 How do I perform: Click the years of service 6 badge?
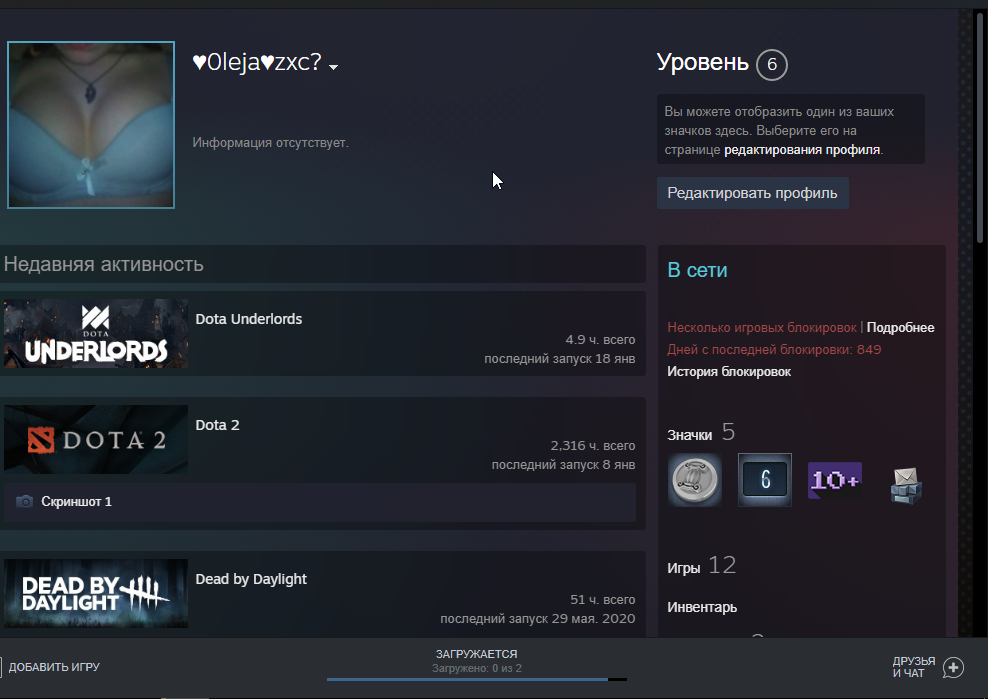coord(765,480)
